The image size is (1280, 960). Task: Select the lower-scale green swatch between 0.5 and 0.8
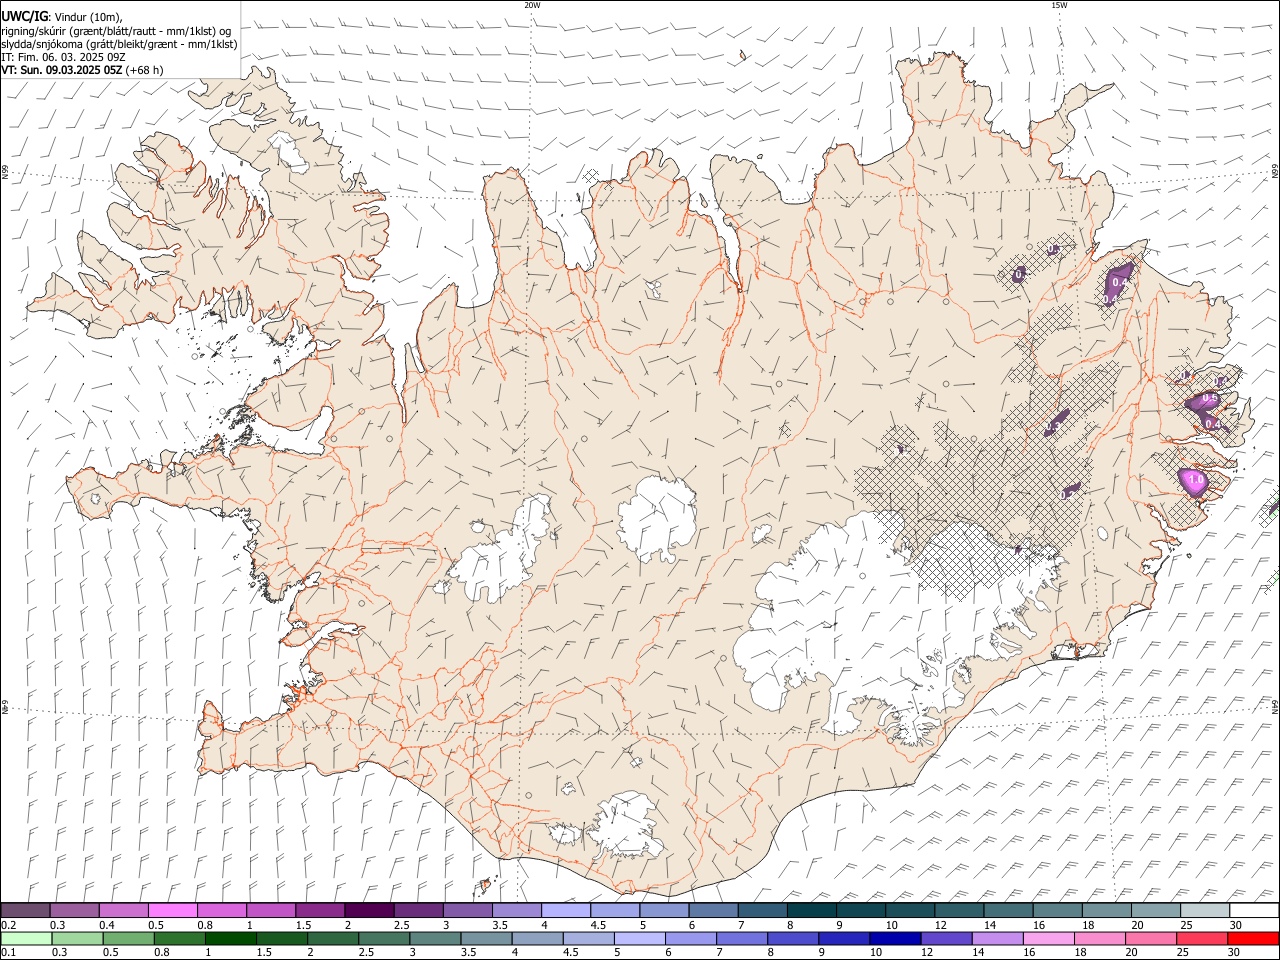[x=128, y=938]
